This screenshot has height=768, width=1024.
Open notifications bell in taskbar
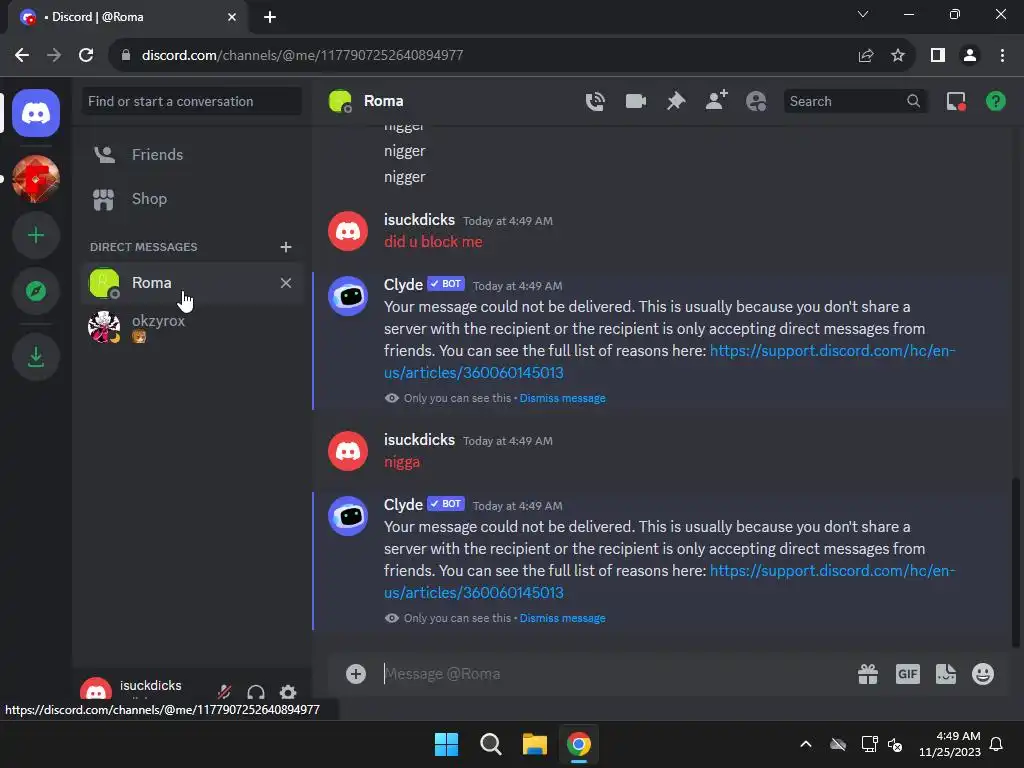tap(996, 744)
